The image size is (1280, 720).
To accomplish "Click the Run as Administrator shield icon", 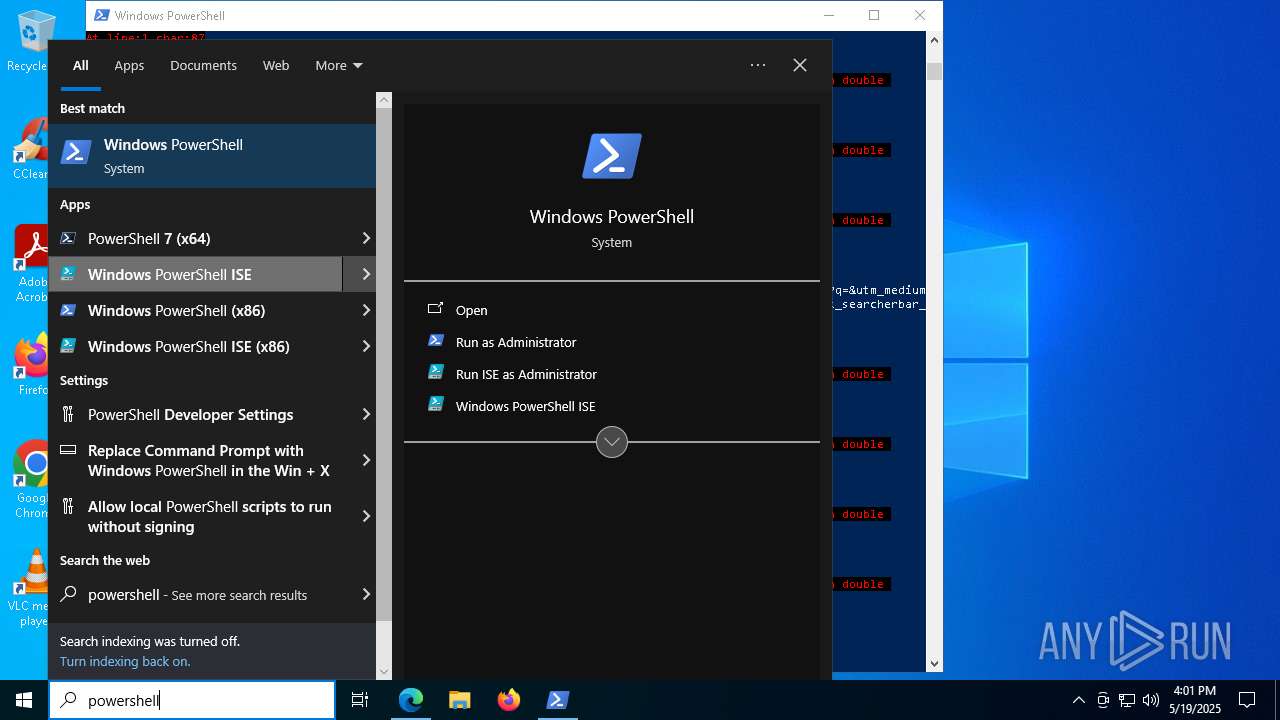I will (435, 341).
